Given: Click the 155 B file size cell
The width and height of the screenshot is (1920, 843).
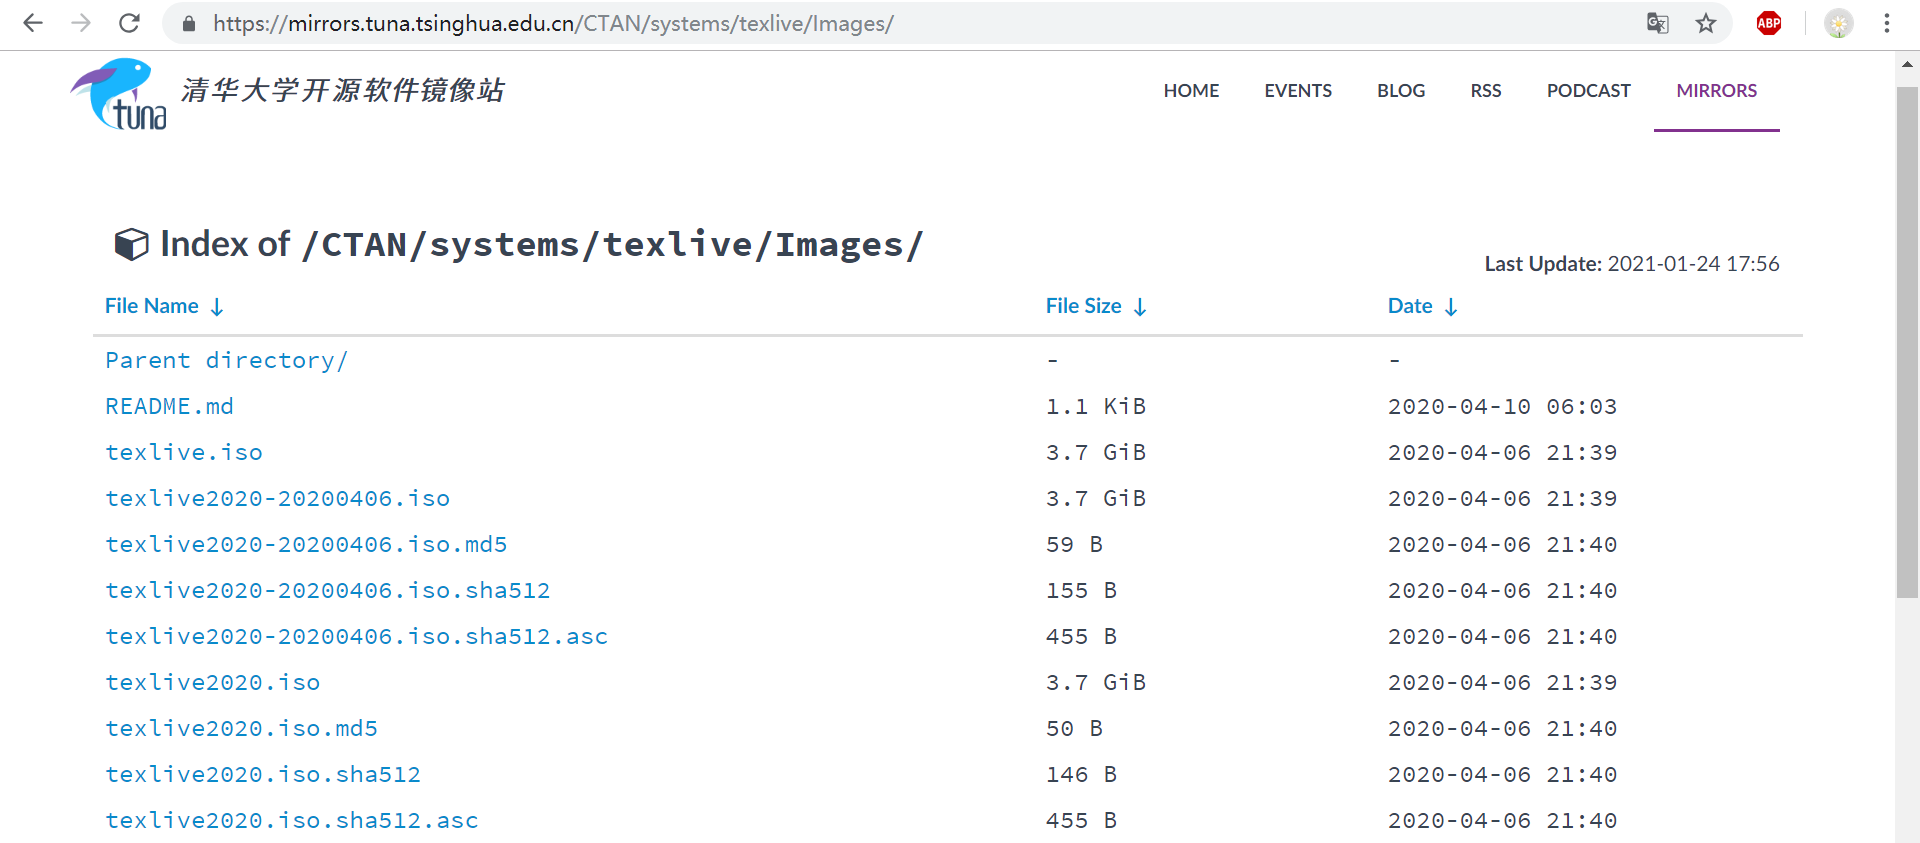Looking at the screenshot, I should (x=1081, y=590).
